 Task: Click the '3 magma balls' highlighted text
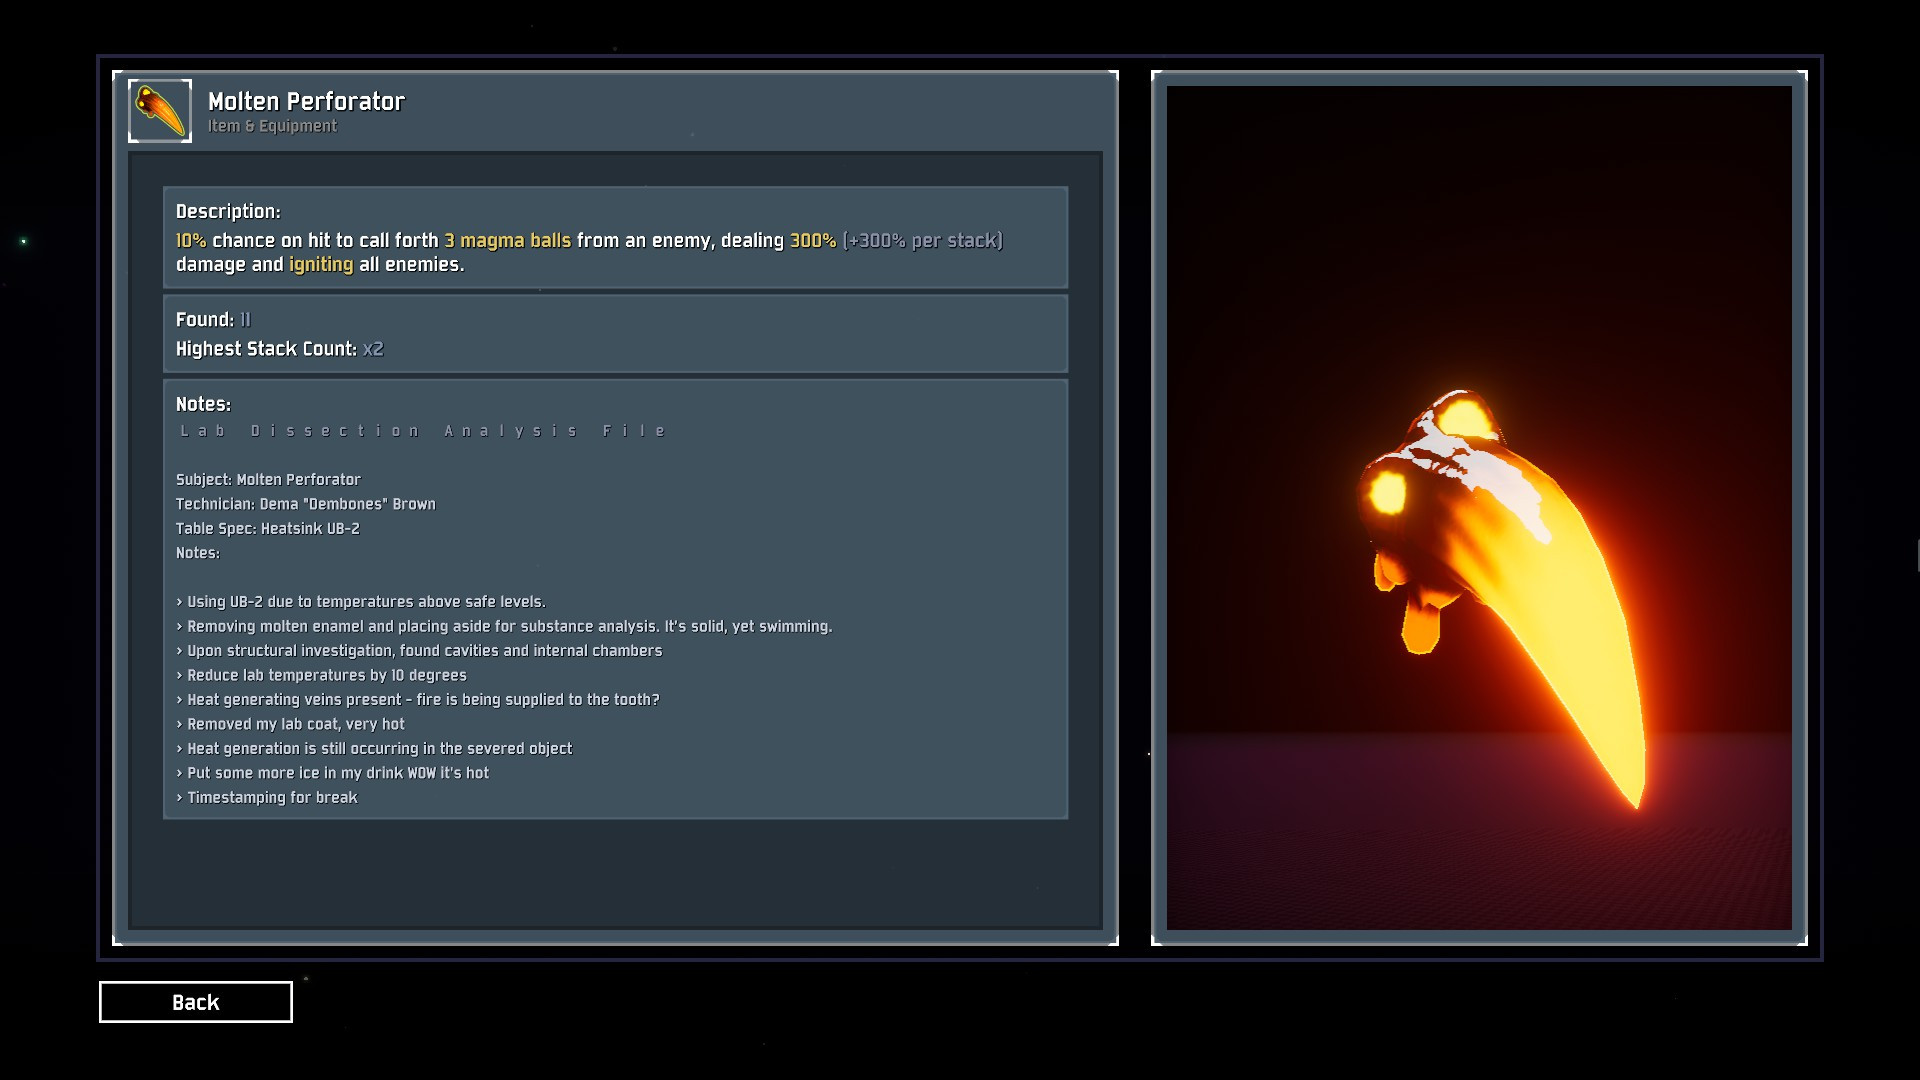(507, 240)
